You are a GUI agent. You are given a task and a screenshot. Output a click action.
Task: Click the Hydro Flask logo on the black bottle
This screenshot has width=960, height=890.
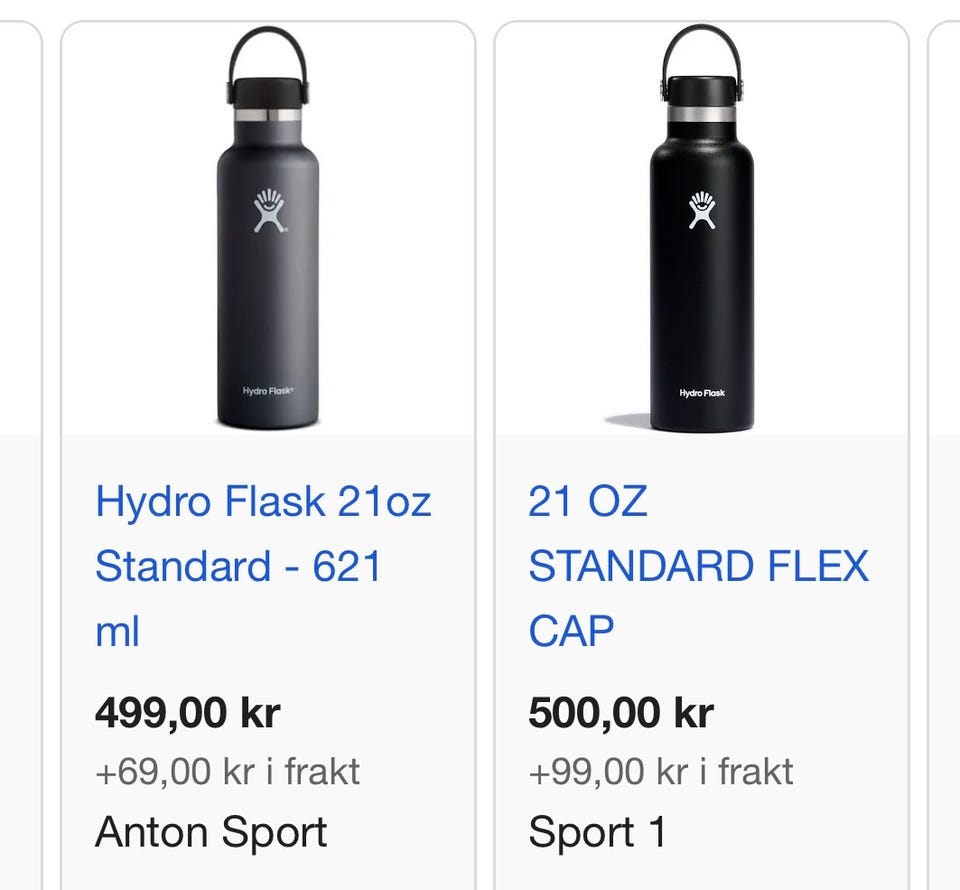coord(701,210)
